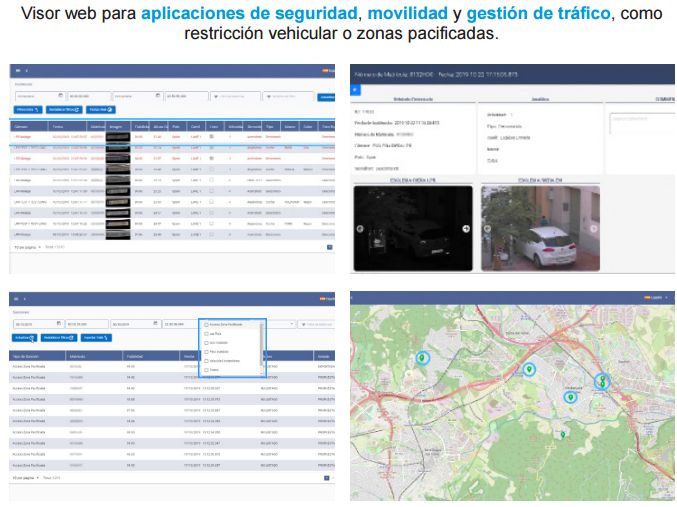Select the leftmost green map marker
The height and width of the screenshot is (507, 677).
point(422,358)
